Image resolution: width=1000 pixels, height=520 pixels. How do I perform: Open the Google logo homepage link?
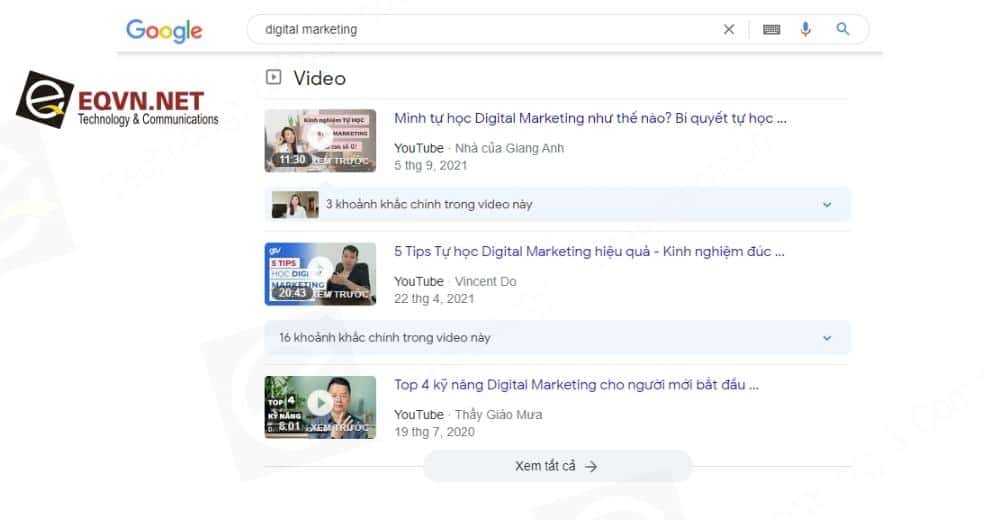pyautogui.click(x=164, y=30)
